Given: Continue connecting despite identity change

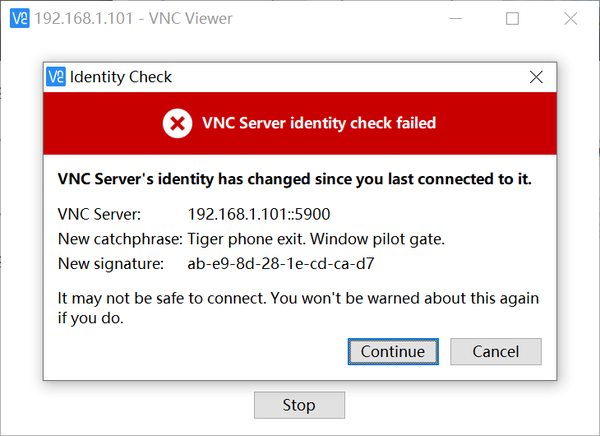Looking at the screenshot, I should pos(393,351).
